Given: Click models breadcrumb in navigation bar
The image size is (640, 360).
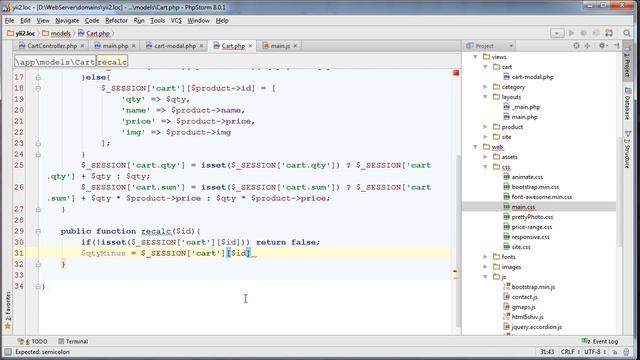Looking at the screenshot, I should tap(56, 33).
